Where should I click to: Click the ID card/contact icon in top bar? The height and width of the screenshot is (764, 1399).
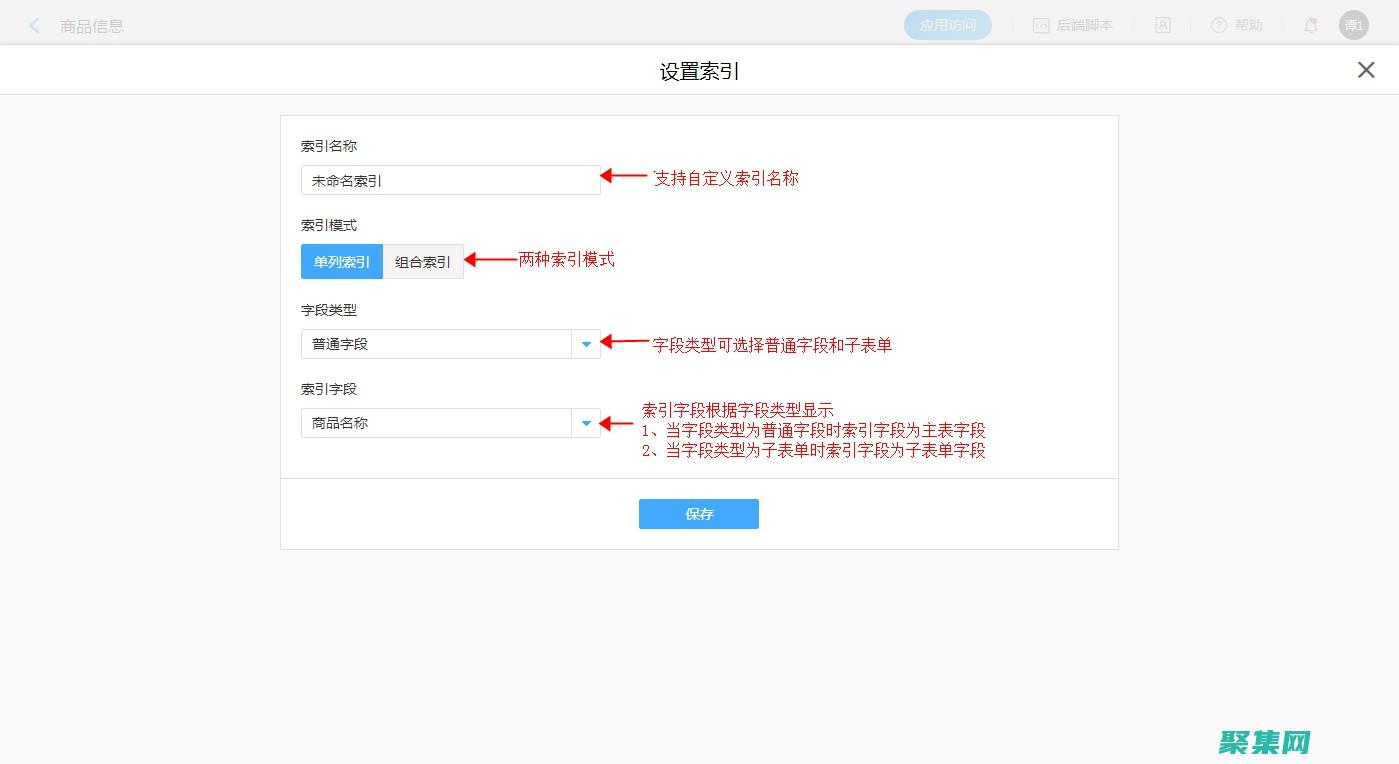point(1162,25)
